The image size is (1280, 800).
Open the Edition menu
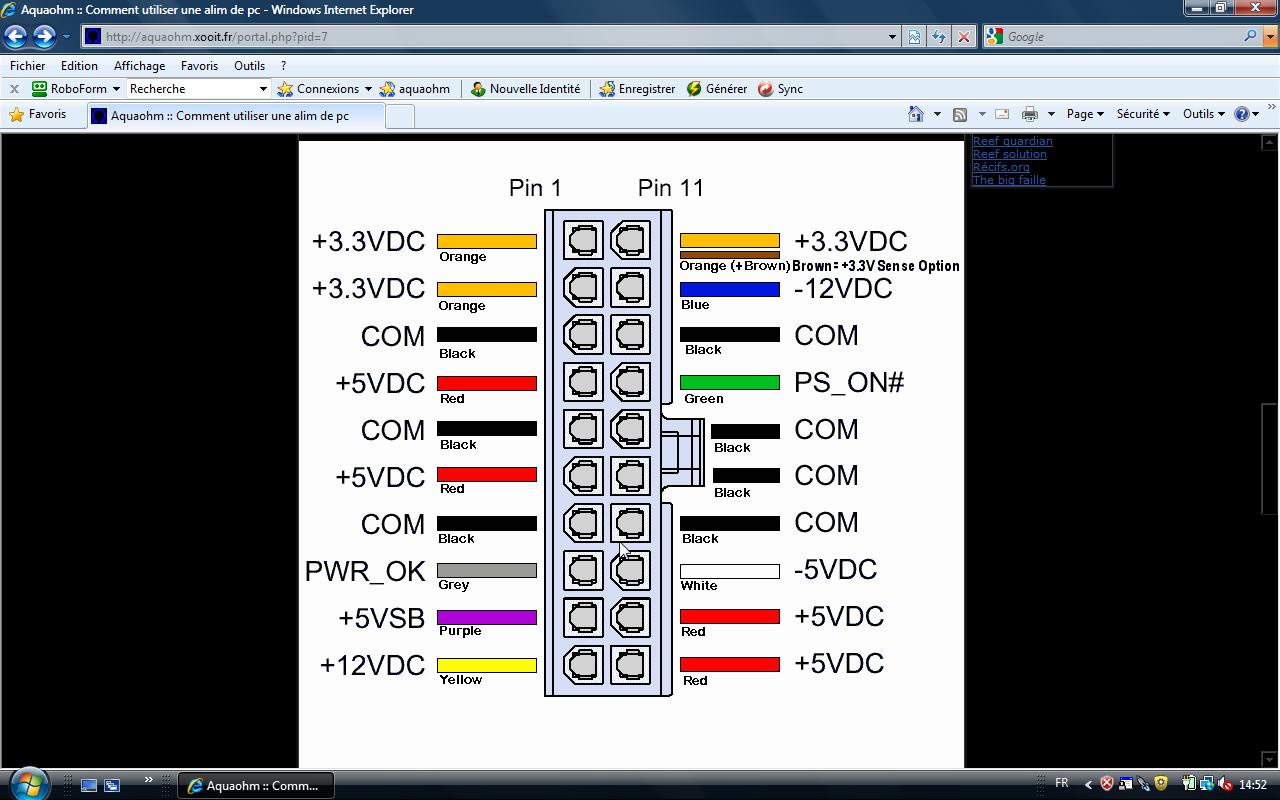click(79, 66)
